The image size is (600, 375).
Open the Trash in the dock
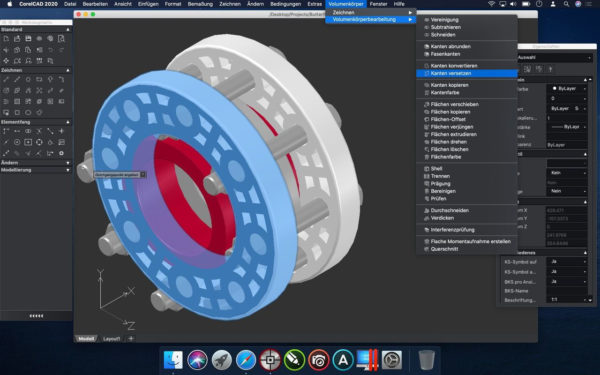click(426, 360)
